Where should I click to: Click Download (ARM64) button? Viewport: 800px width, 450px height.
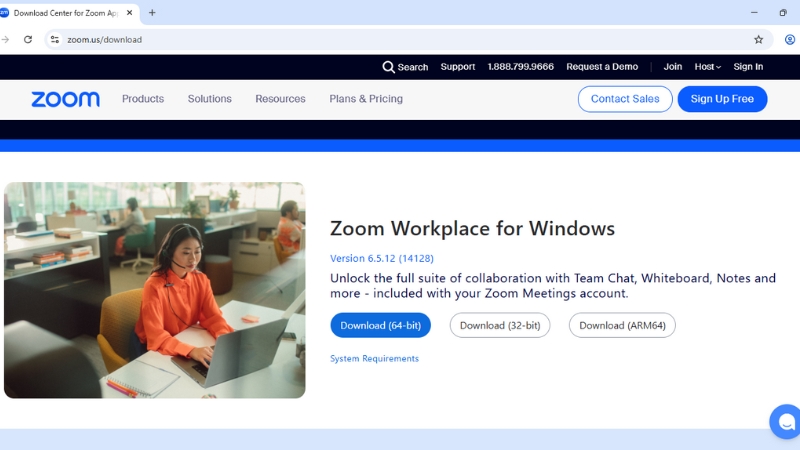coord(622,326)
